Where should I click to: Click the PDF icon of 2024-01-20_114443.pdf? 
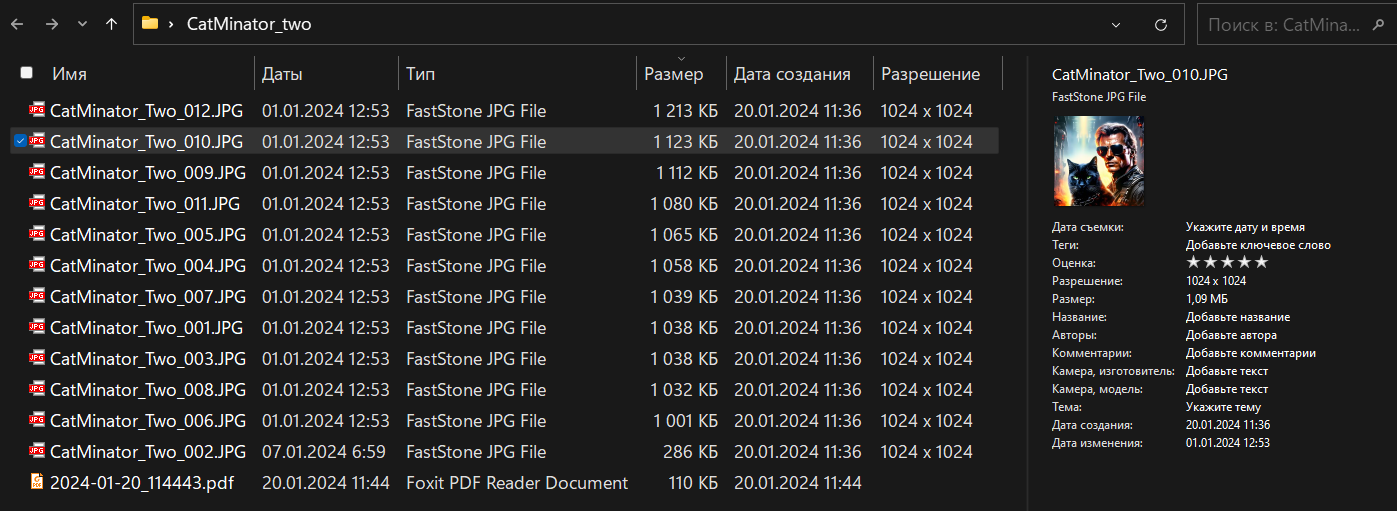coord(37,483)
